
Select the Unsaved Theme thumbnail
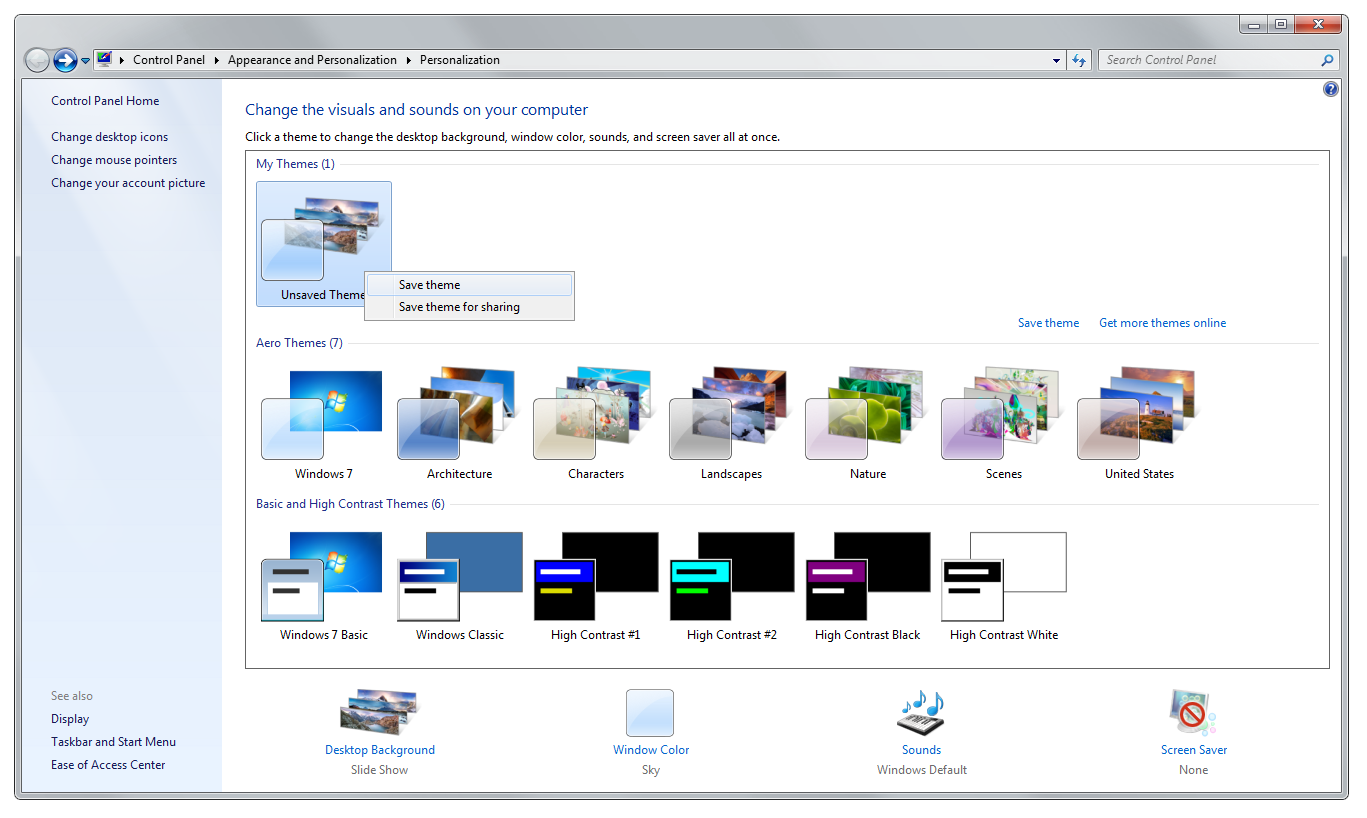pyautogui.click(x=324, y=243)
